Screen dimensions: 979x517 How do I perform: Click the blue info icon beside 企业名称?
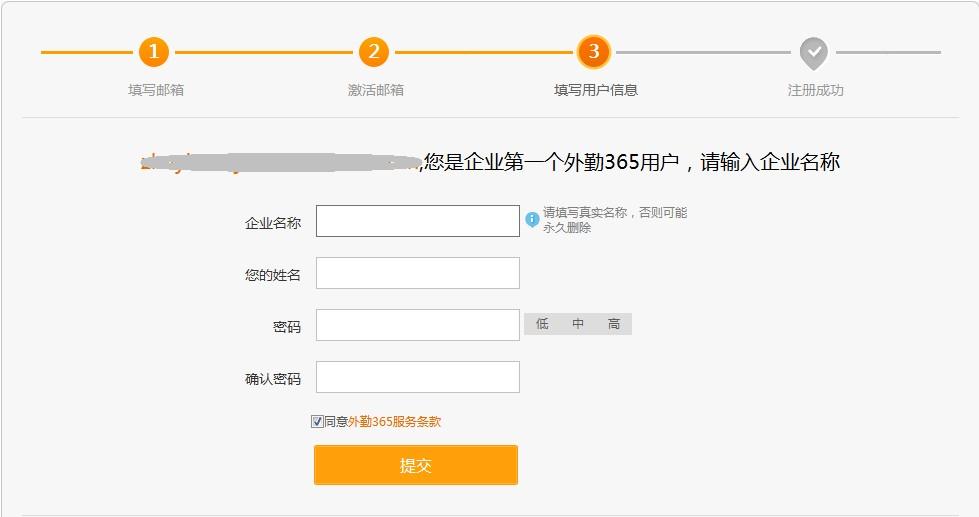pos(532,219)
